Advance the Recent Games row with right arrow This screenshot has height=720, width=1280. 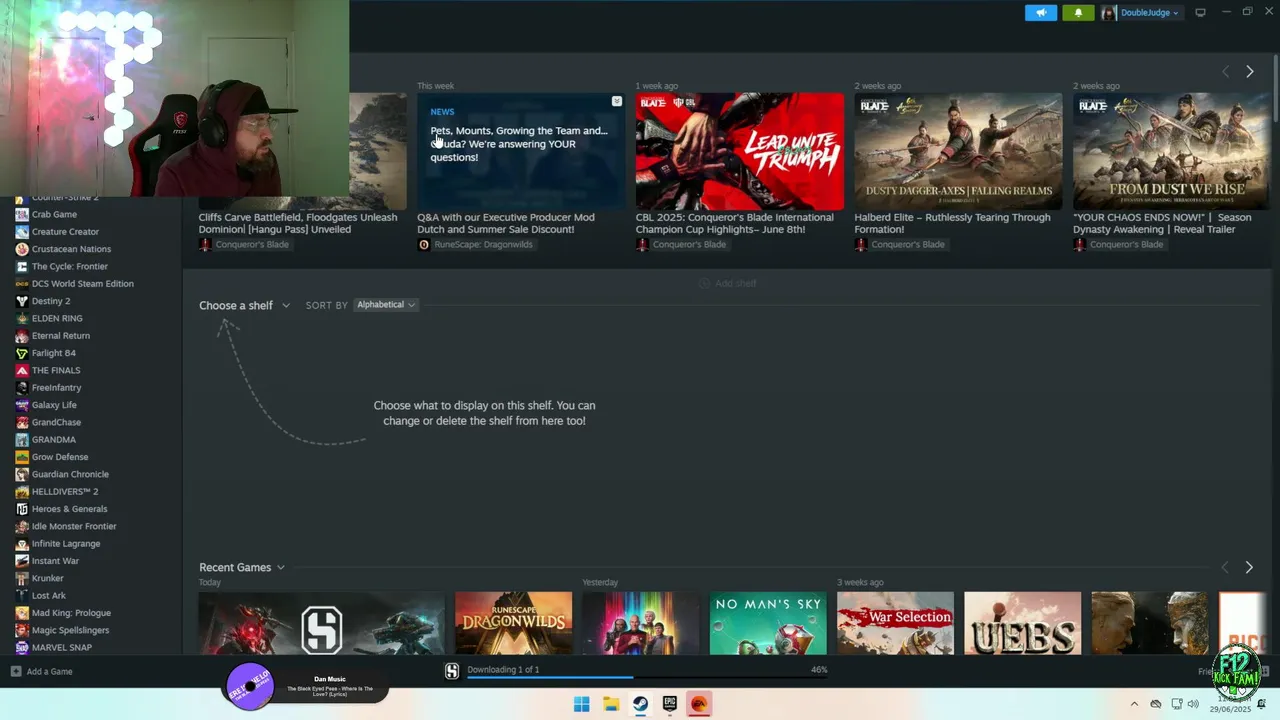pyautogui.click(x=1248, y=567)
